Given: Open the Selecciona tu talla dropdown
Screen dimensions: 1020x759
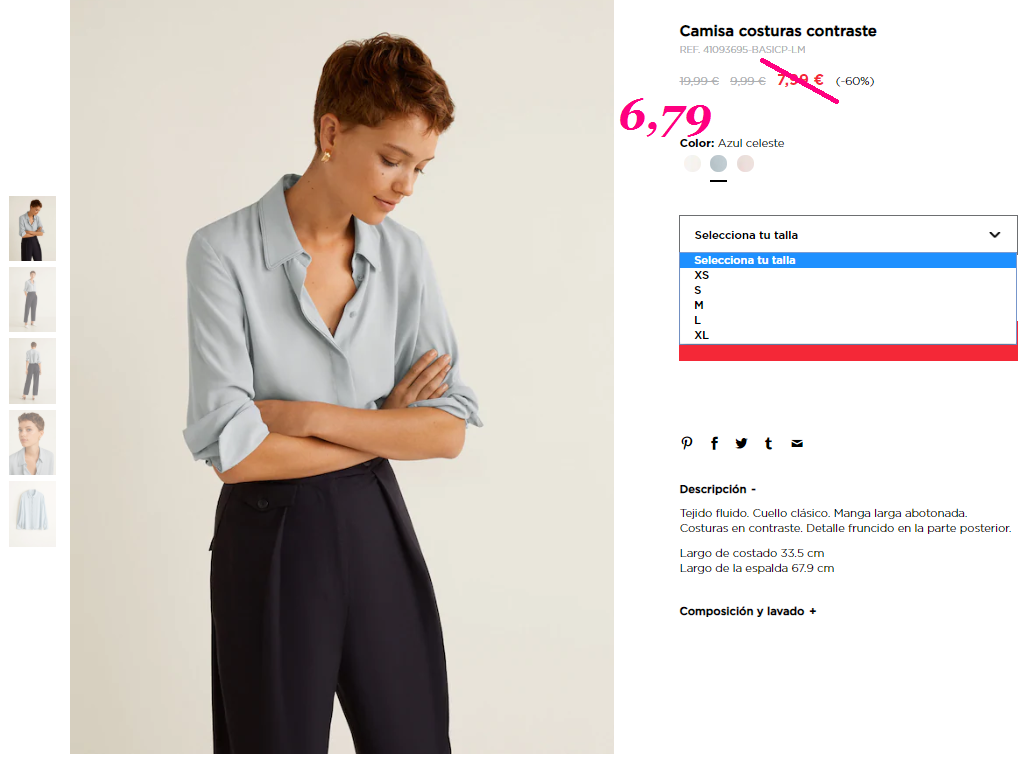Looking at the screenshot, I should 848,234.
